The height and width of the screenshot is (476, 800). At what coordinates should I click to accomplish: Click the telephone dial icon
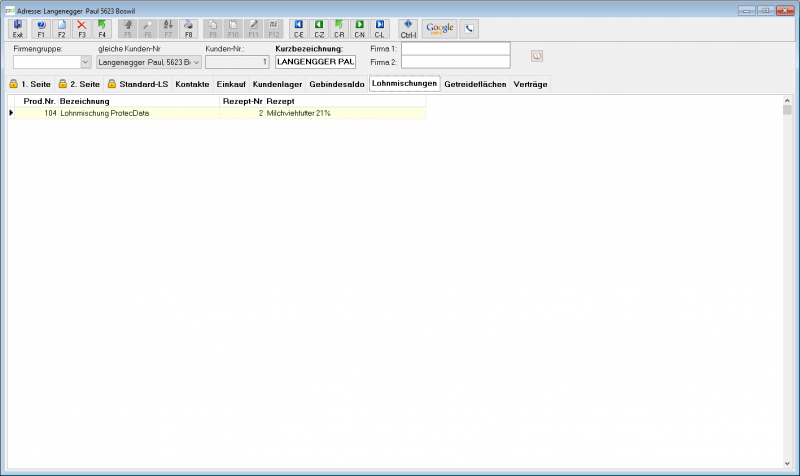point(469,29)
